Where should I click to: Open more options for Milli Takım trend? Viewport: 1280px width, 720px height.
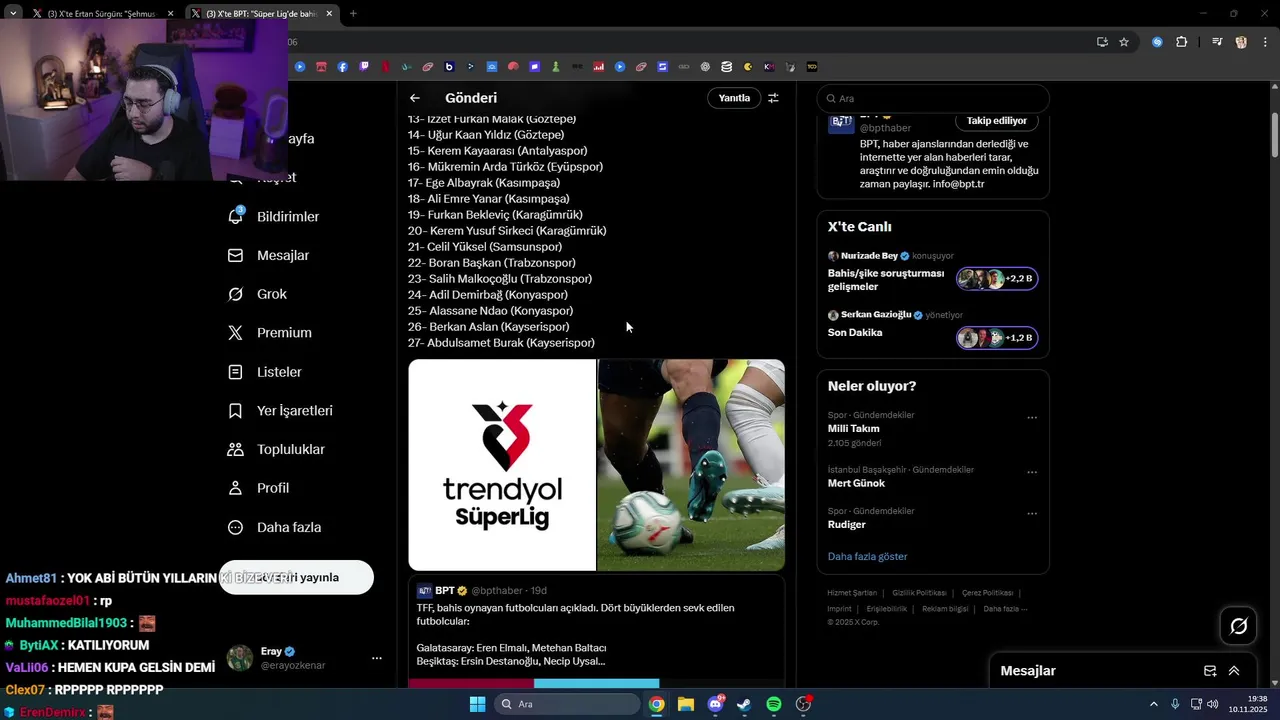point(1032,418)
